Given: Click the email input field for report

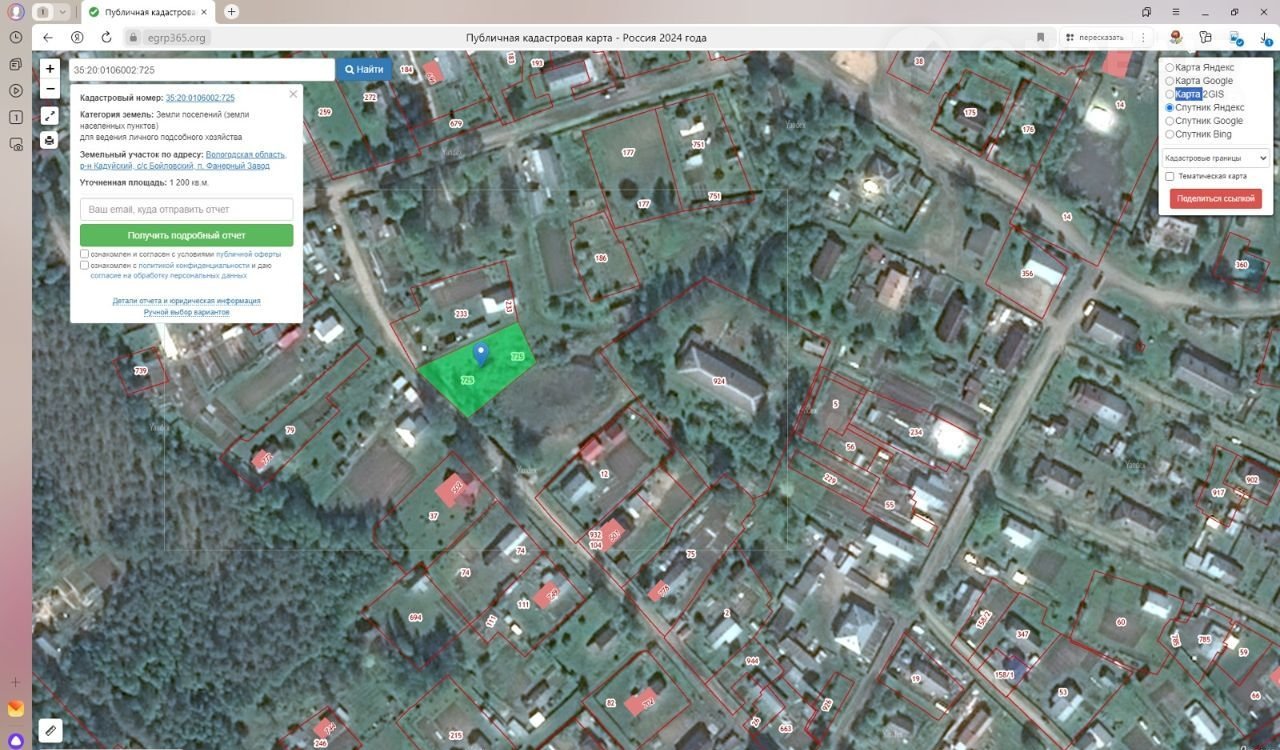Looking at the screenshot, I should (186, 210).
